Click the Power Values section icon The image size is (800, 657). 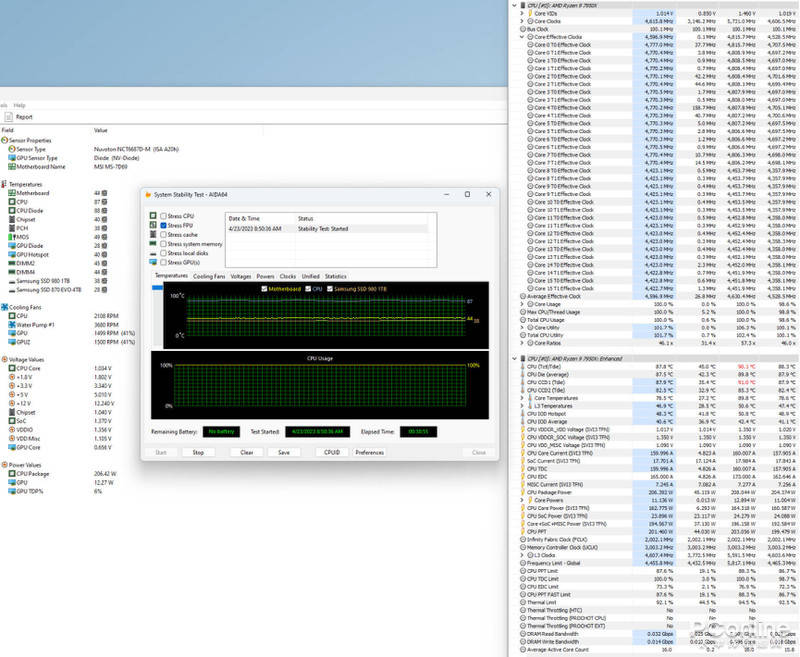[4, 463]
